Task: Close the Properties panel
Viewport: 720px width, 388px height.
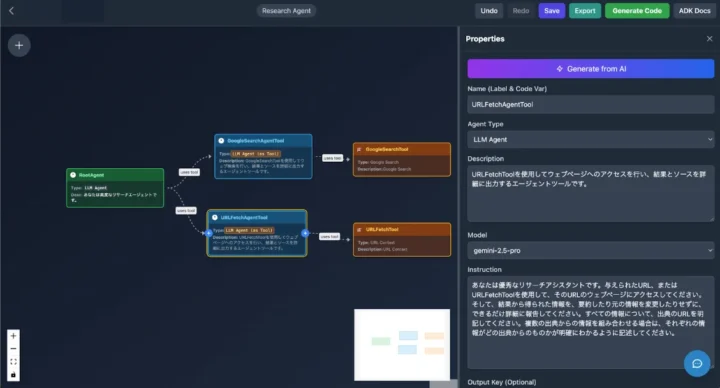Action: click(709, 39)
